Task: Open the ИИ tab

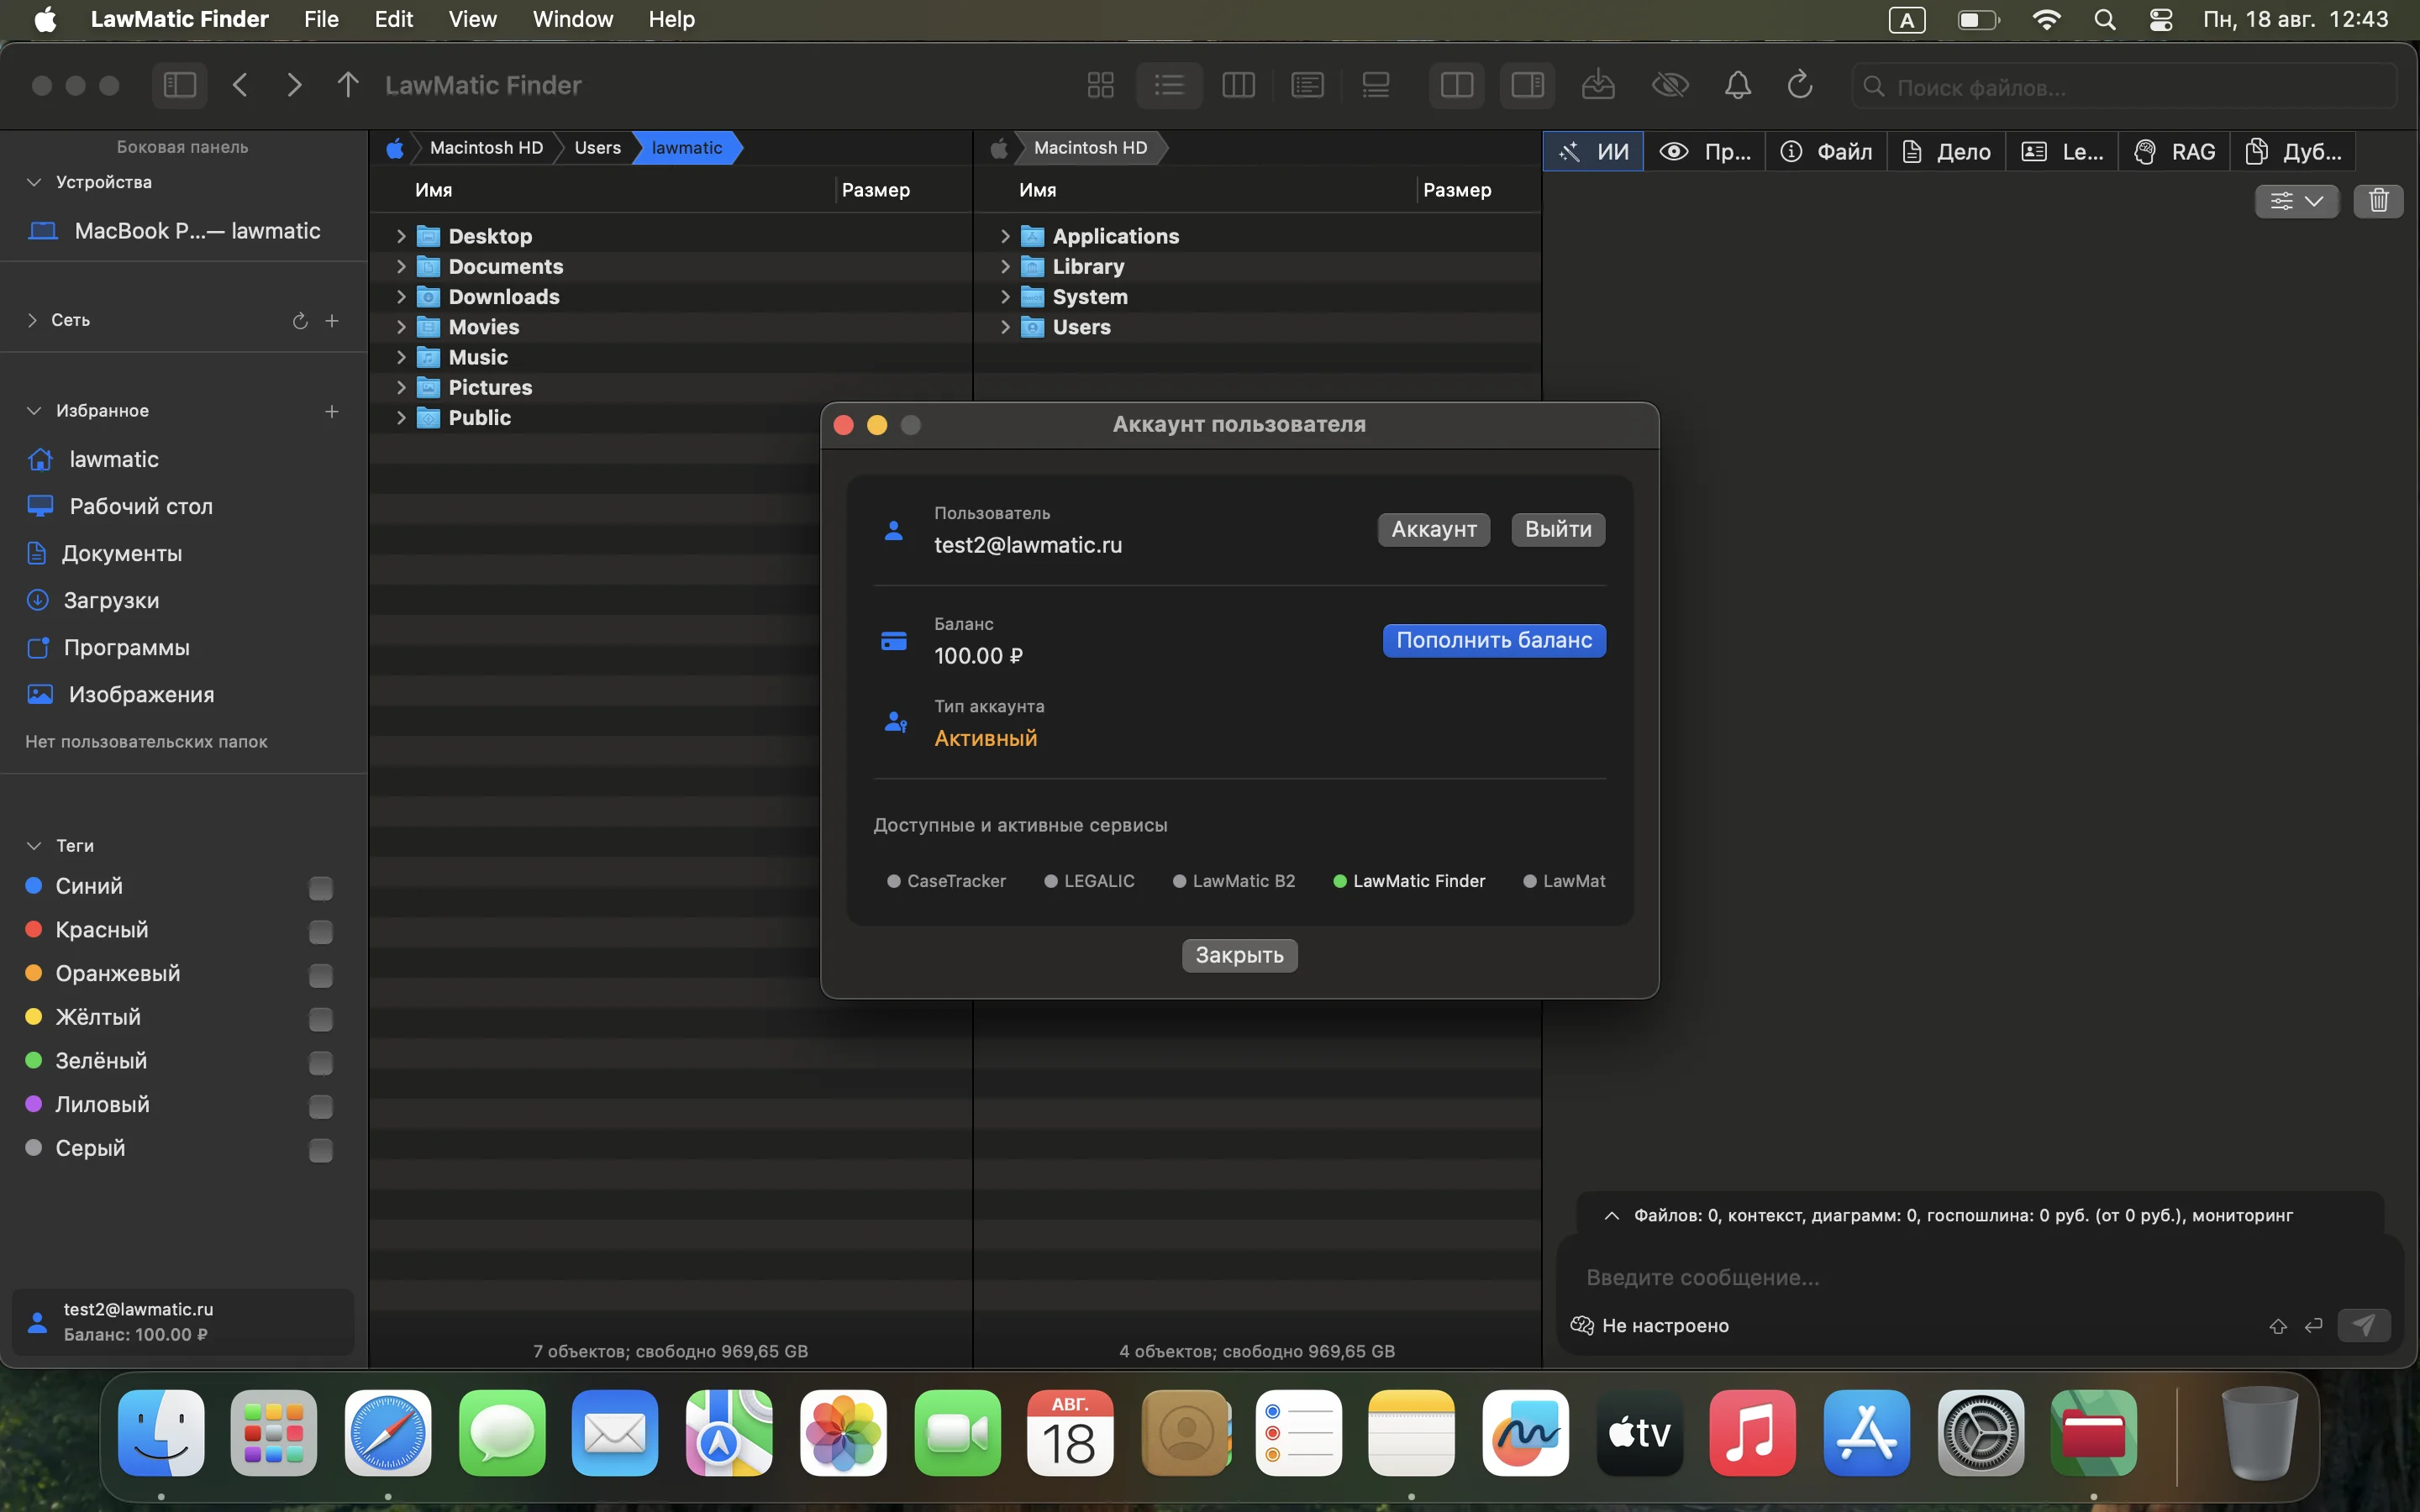Action: click(1593, 151)
